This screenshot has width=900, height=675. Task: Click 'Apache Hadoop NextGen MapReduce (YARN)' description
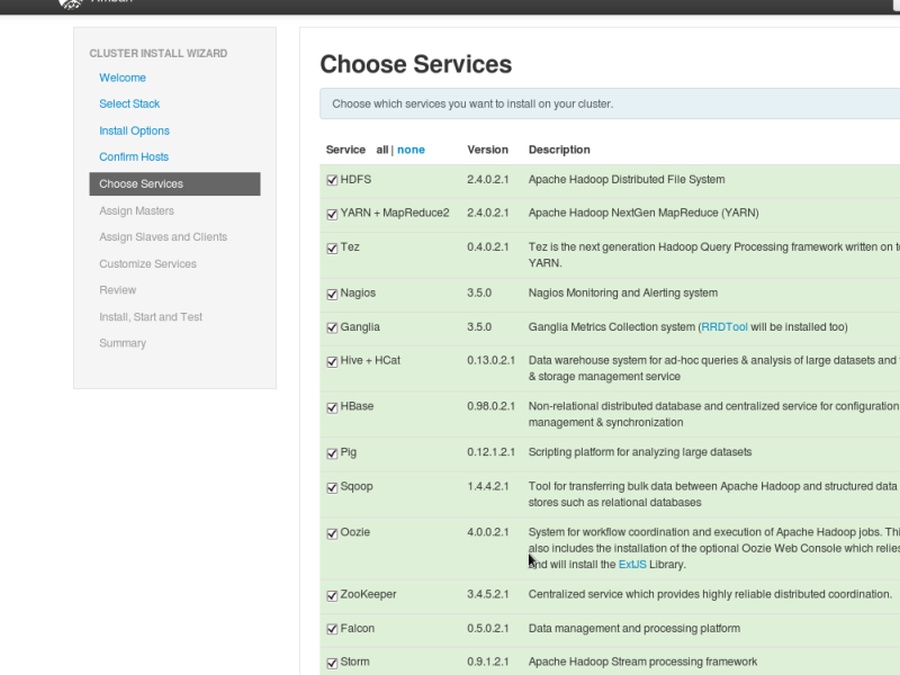[x=643, y=213]
